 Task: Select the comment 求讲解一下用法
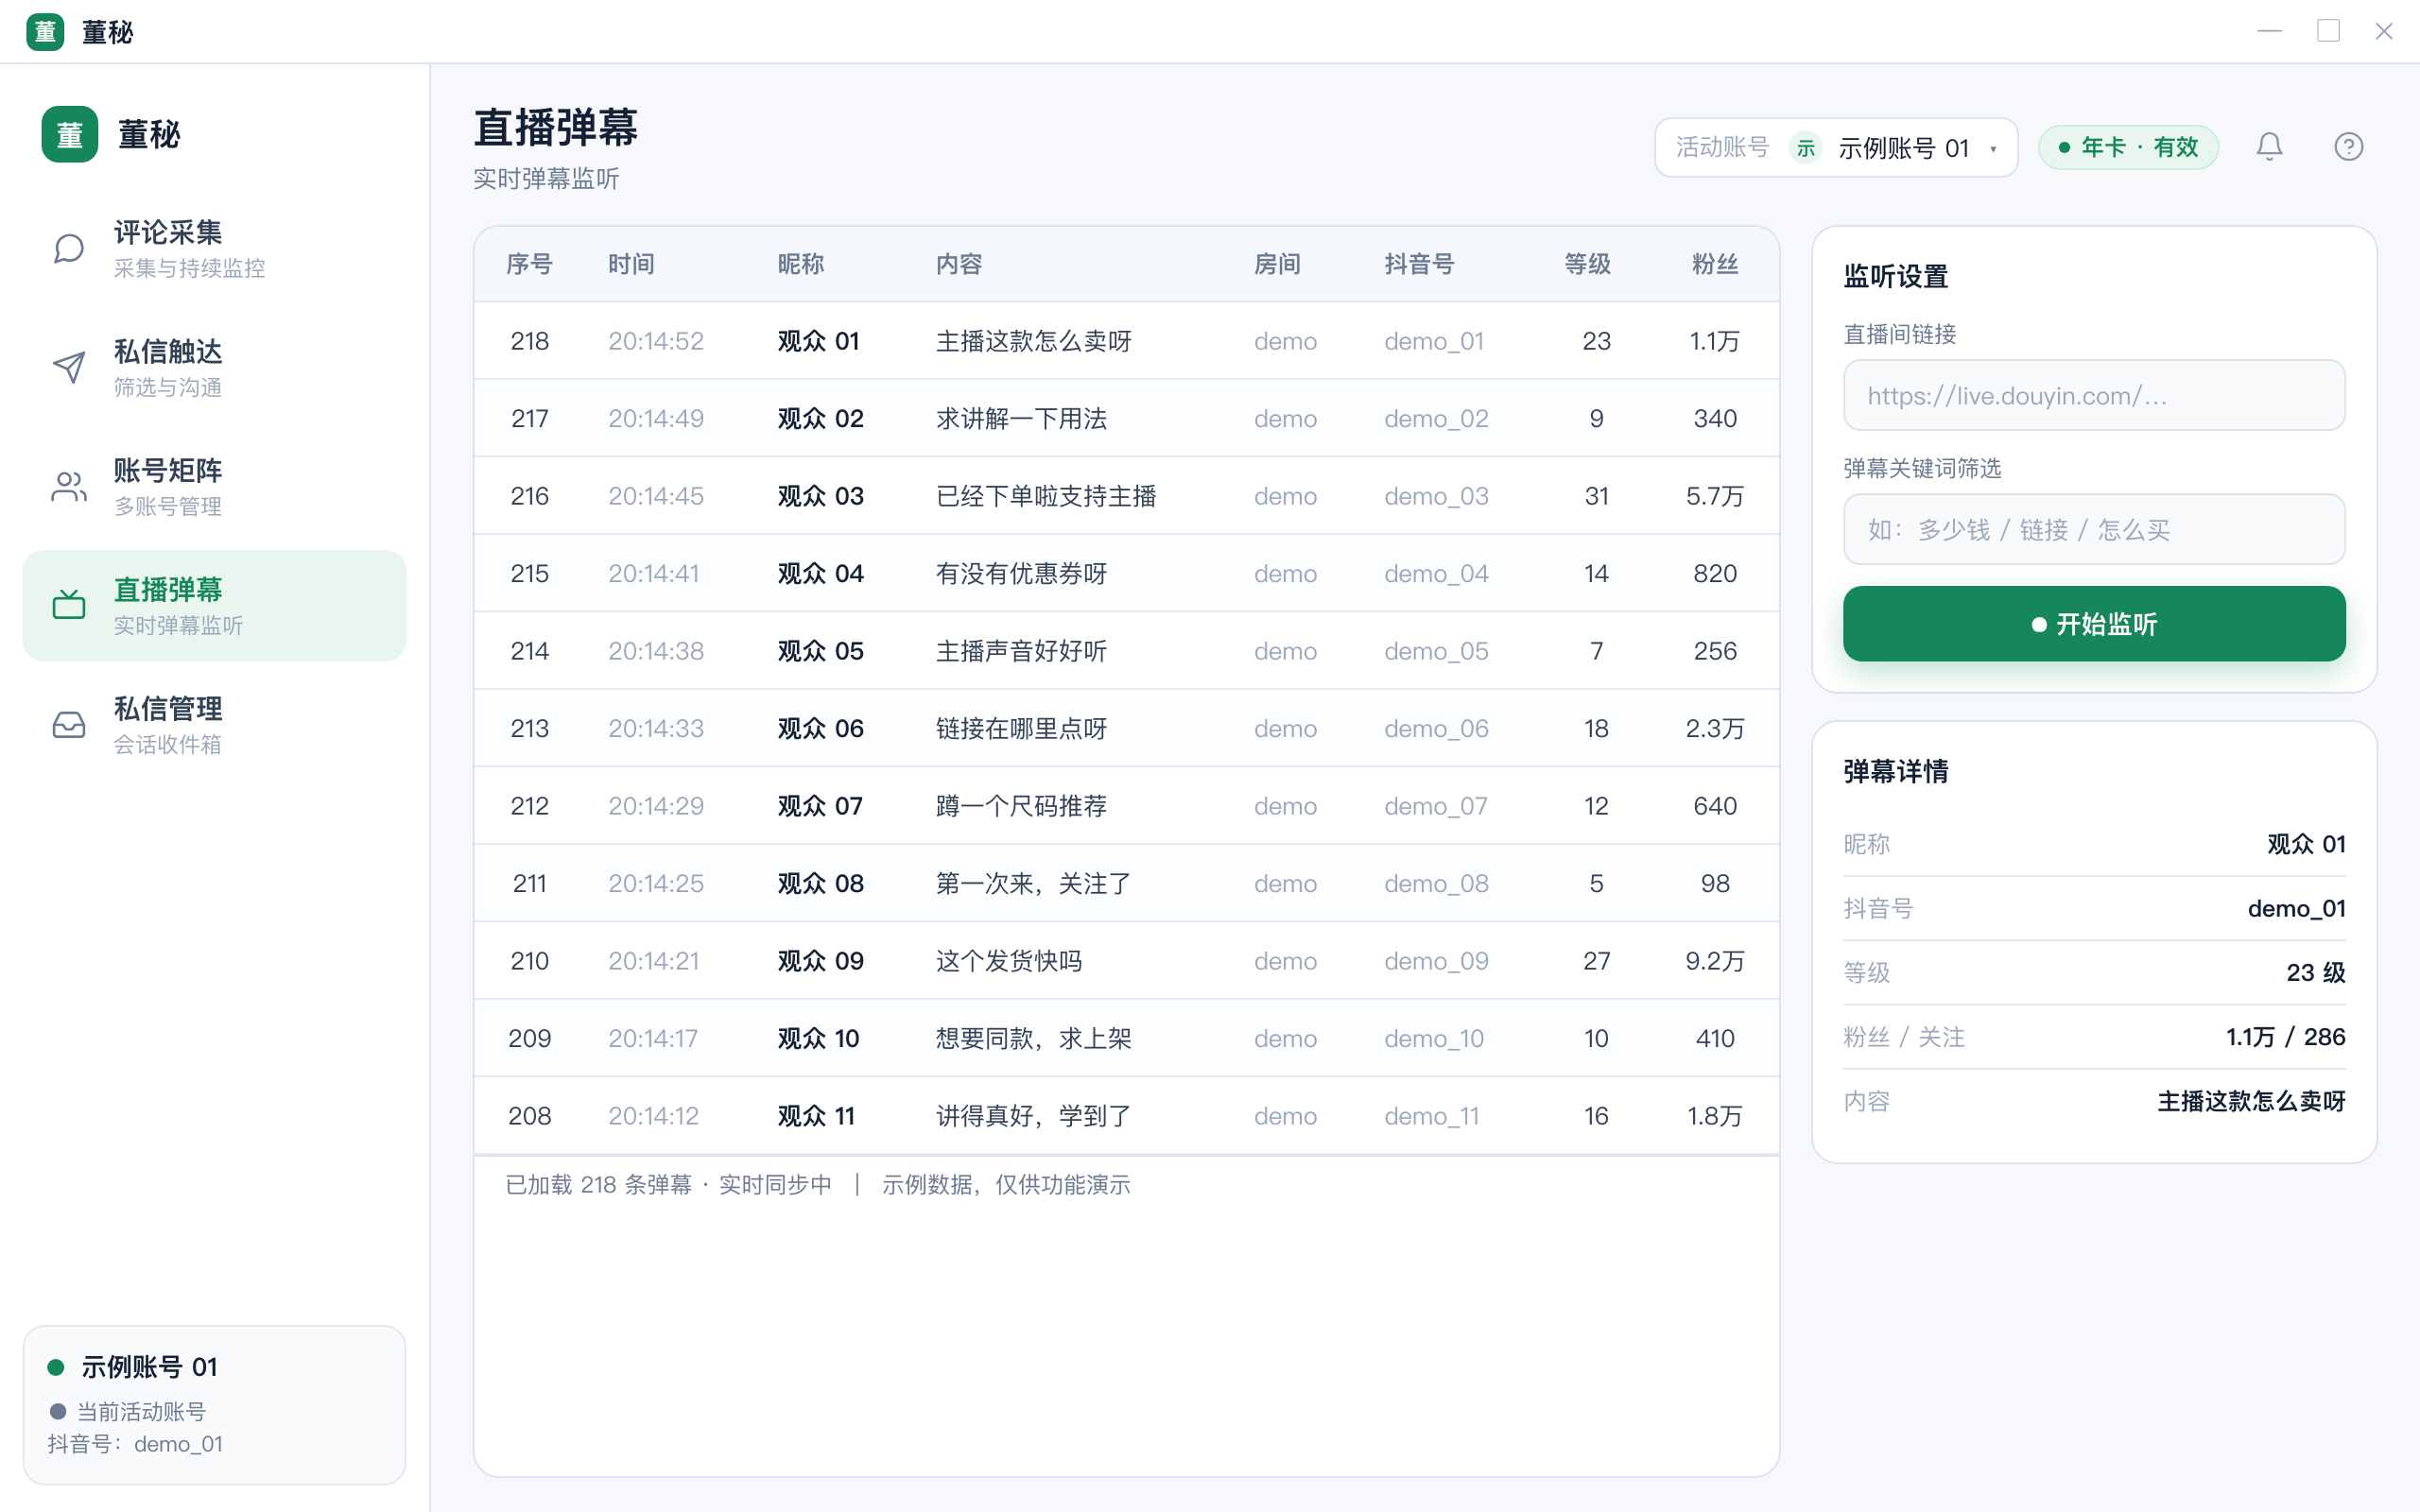[x=1021, y=418]
